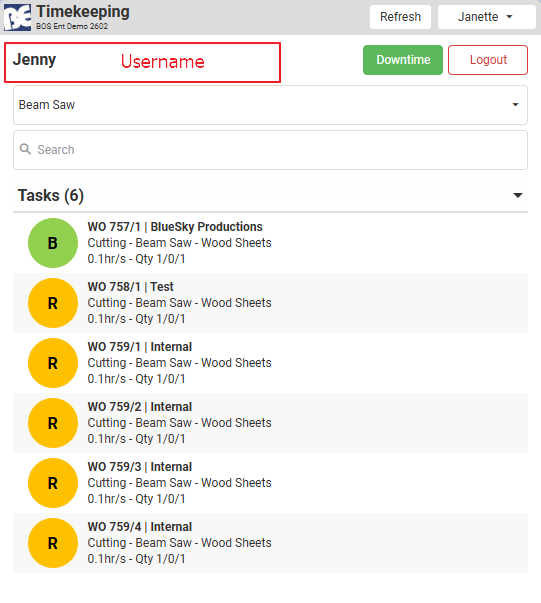Select task WO 757/1 | BlueSky Productions
541x603 pixels.
click(x=270, y=243)
